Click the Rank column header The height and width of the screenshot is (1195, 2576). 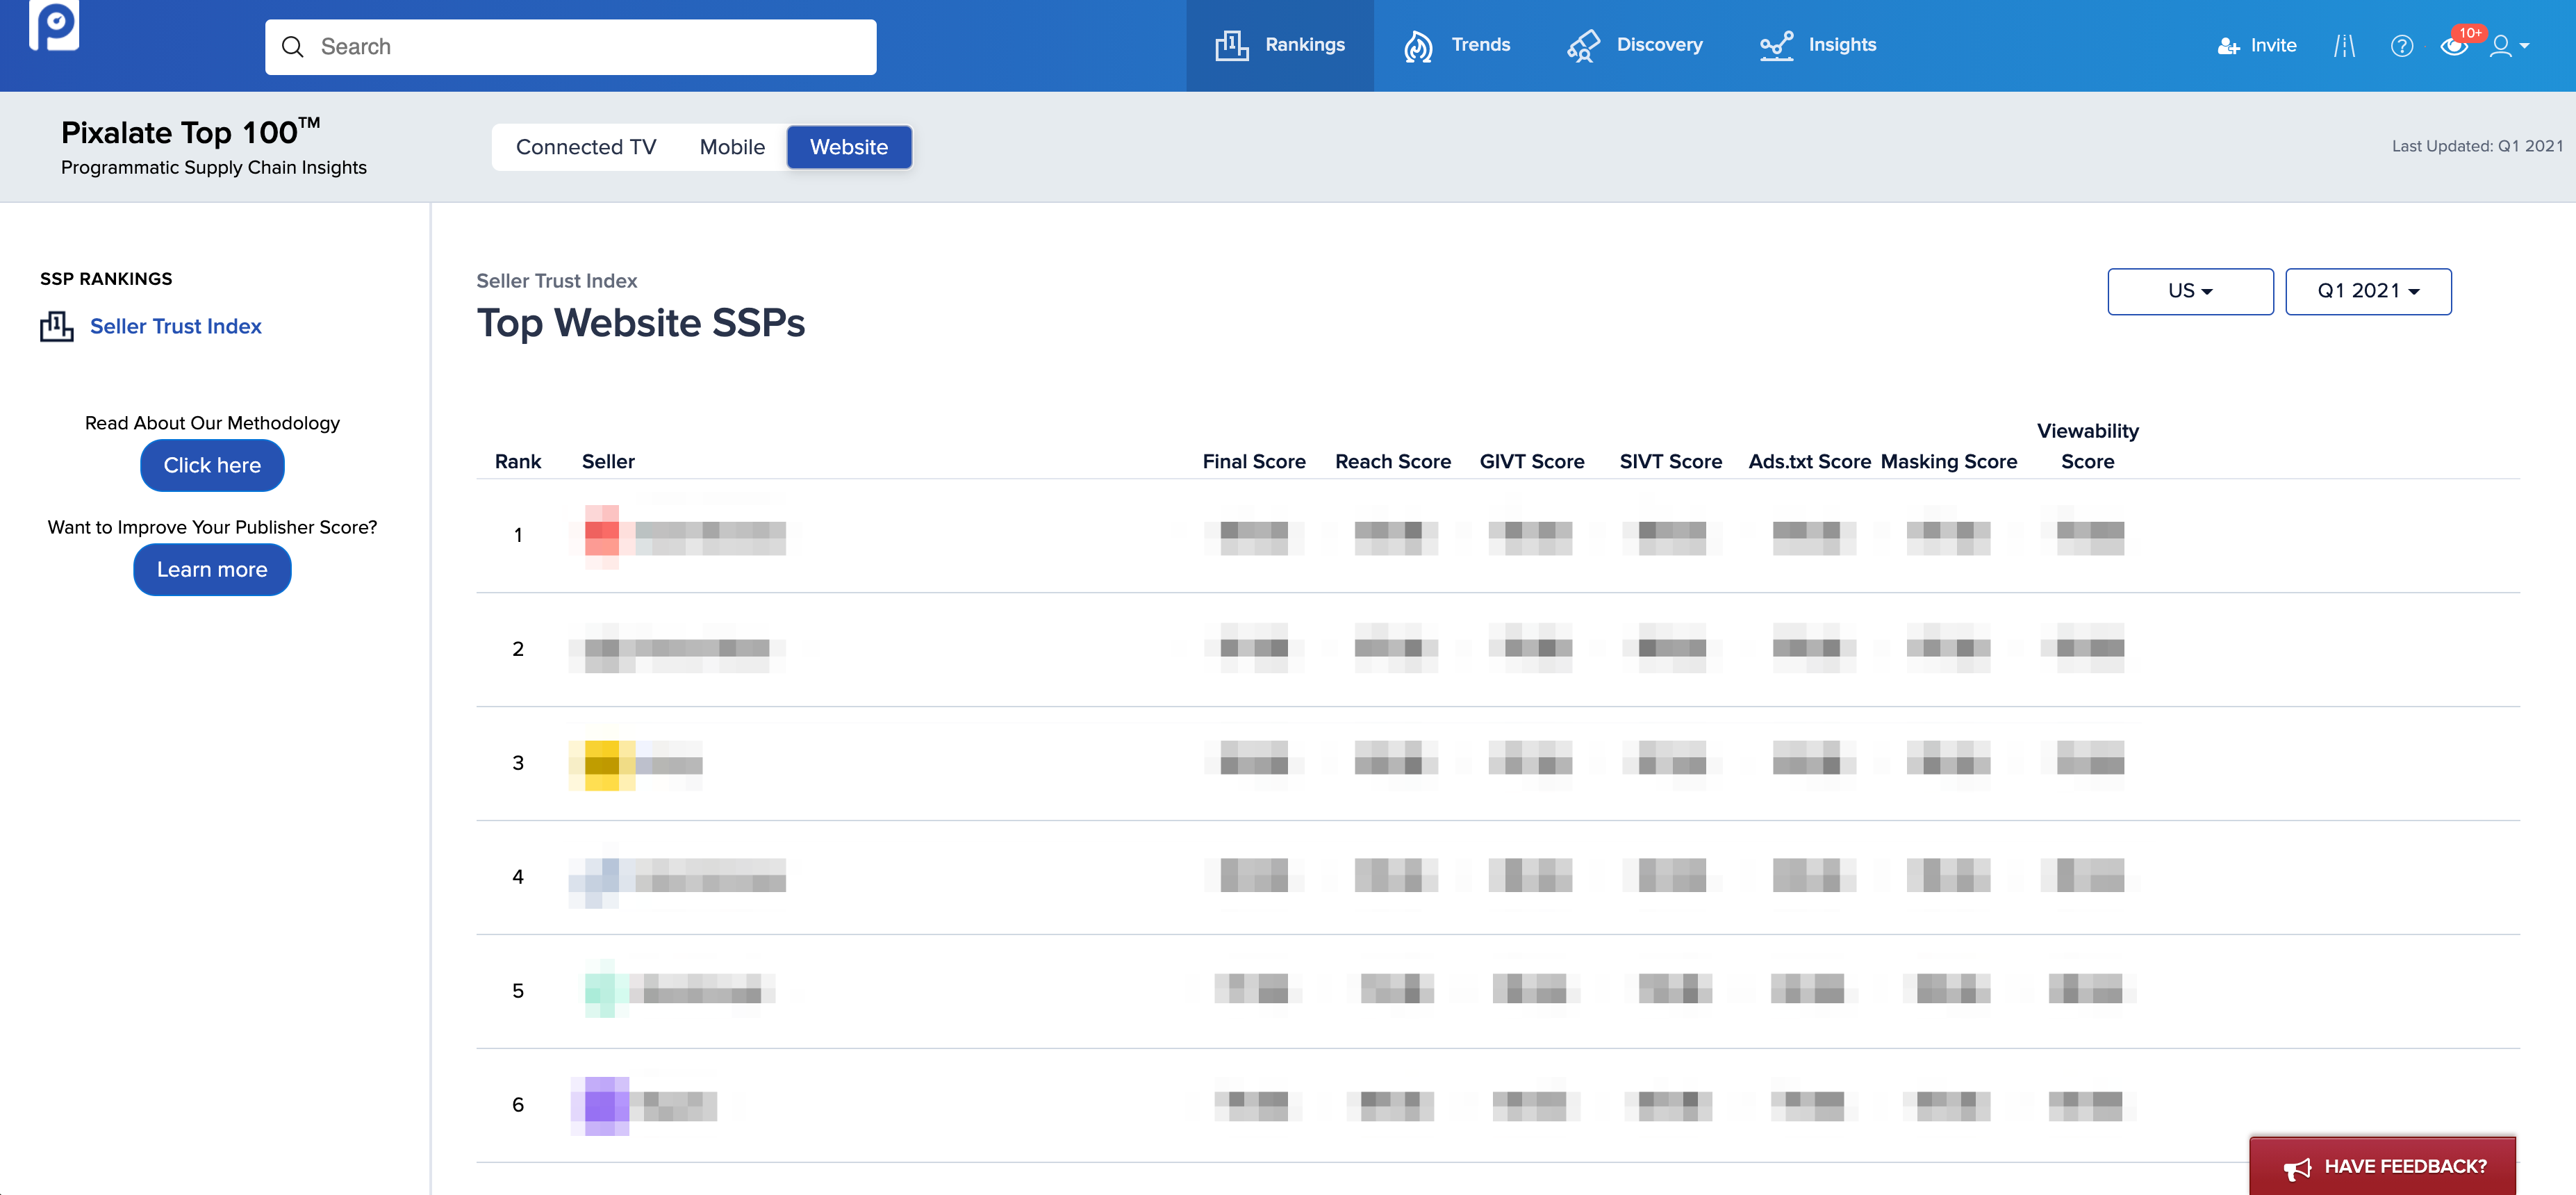(x=518, y=461)
